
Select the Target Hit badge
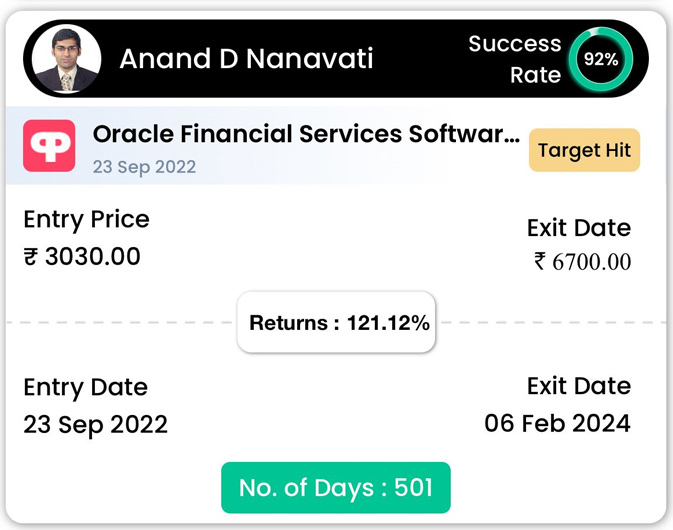584,150
